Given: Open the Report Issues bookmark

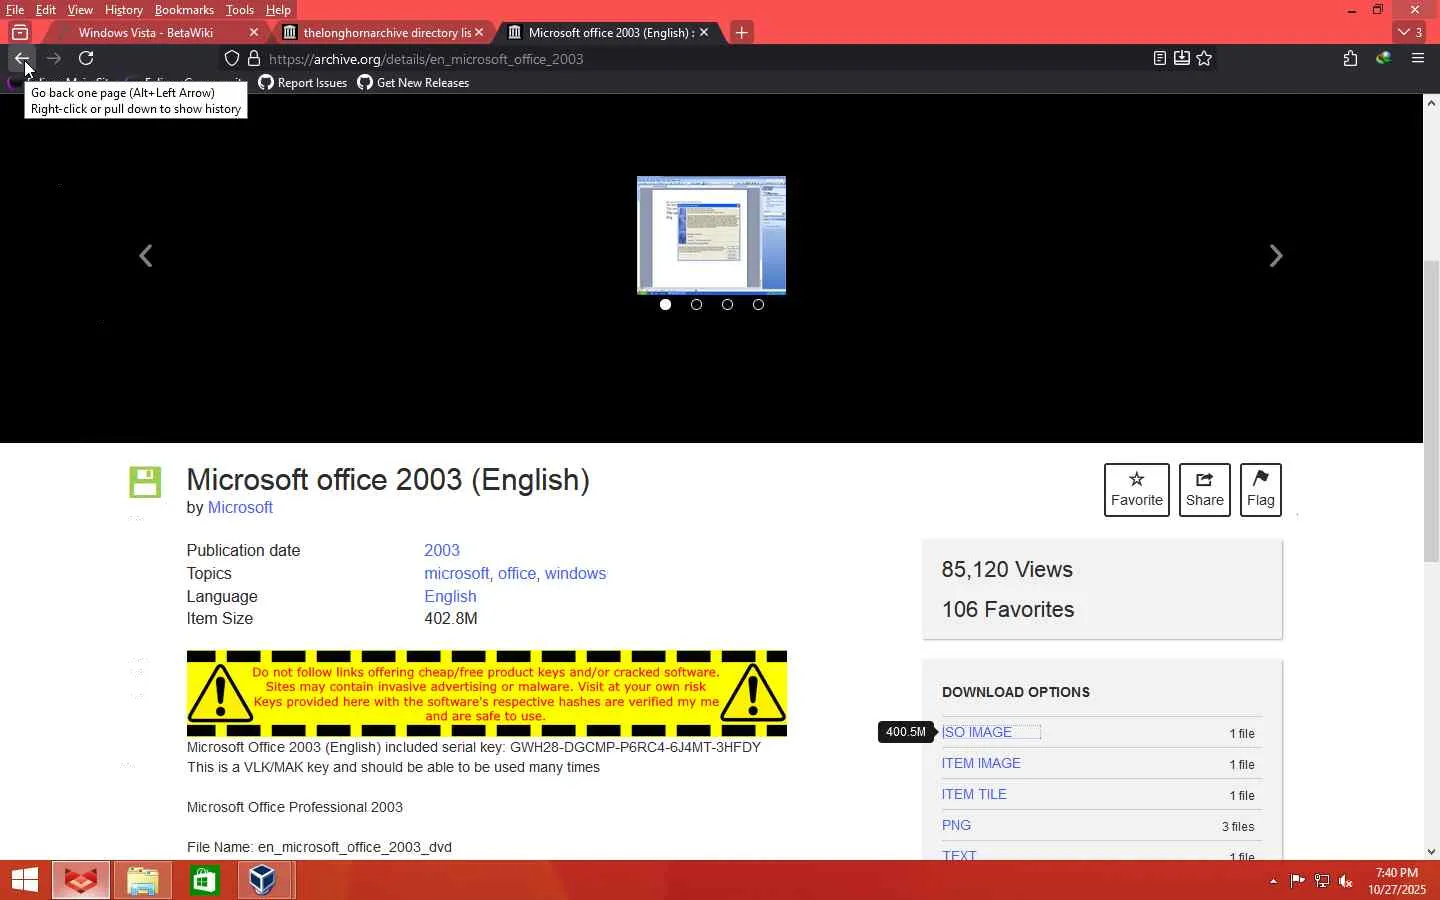Looking at the screenshot, I should click(303, 83).
